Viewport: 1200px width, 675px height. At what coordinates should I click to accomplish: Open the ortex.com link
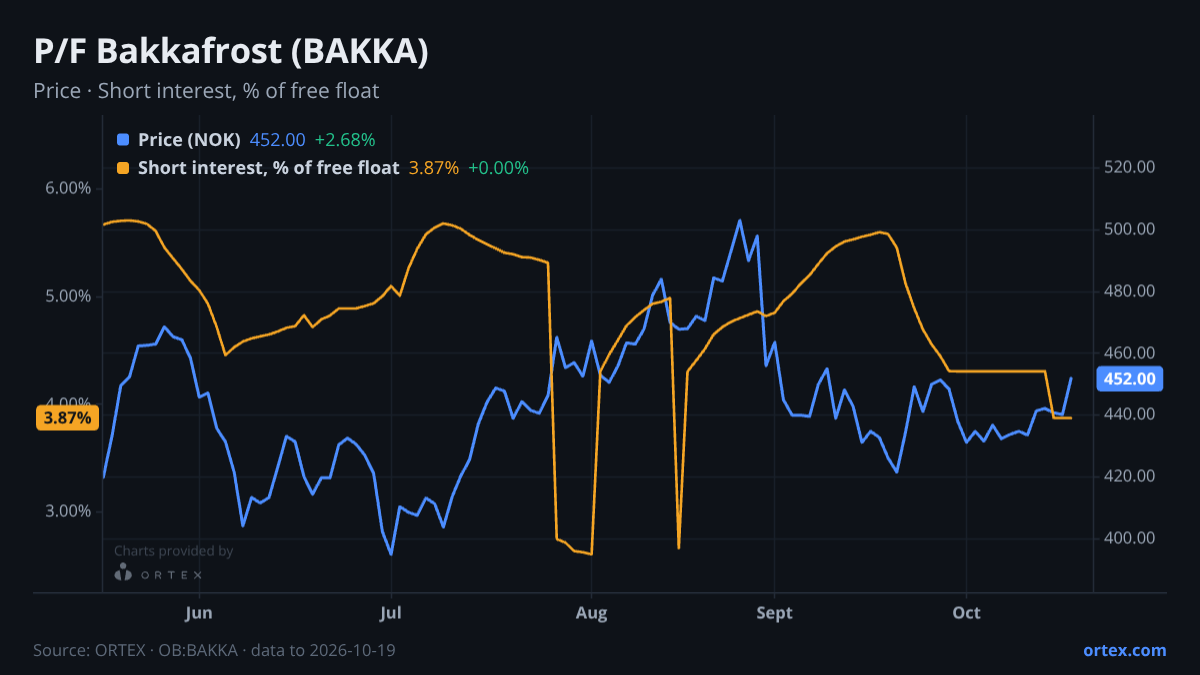(1125, 650)
